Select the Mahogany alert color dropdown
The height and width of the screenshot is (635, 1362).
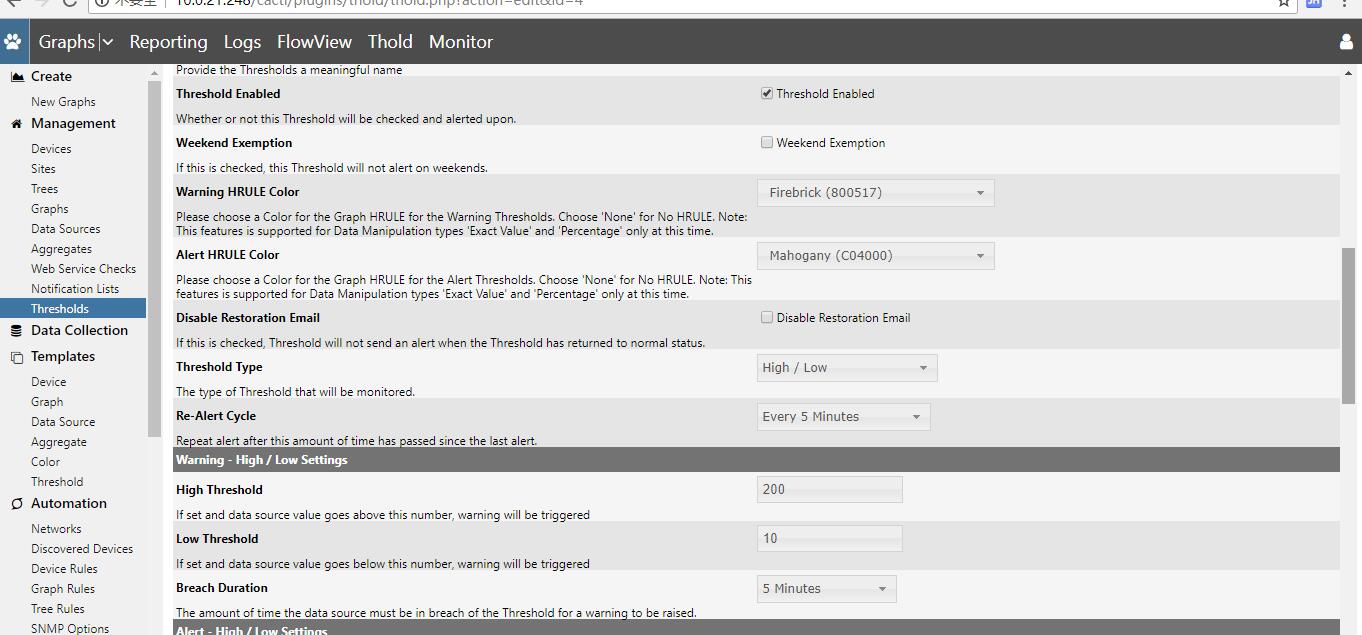(875, 255)
